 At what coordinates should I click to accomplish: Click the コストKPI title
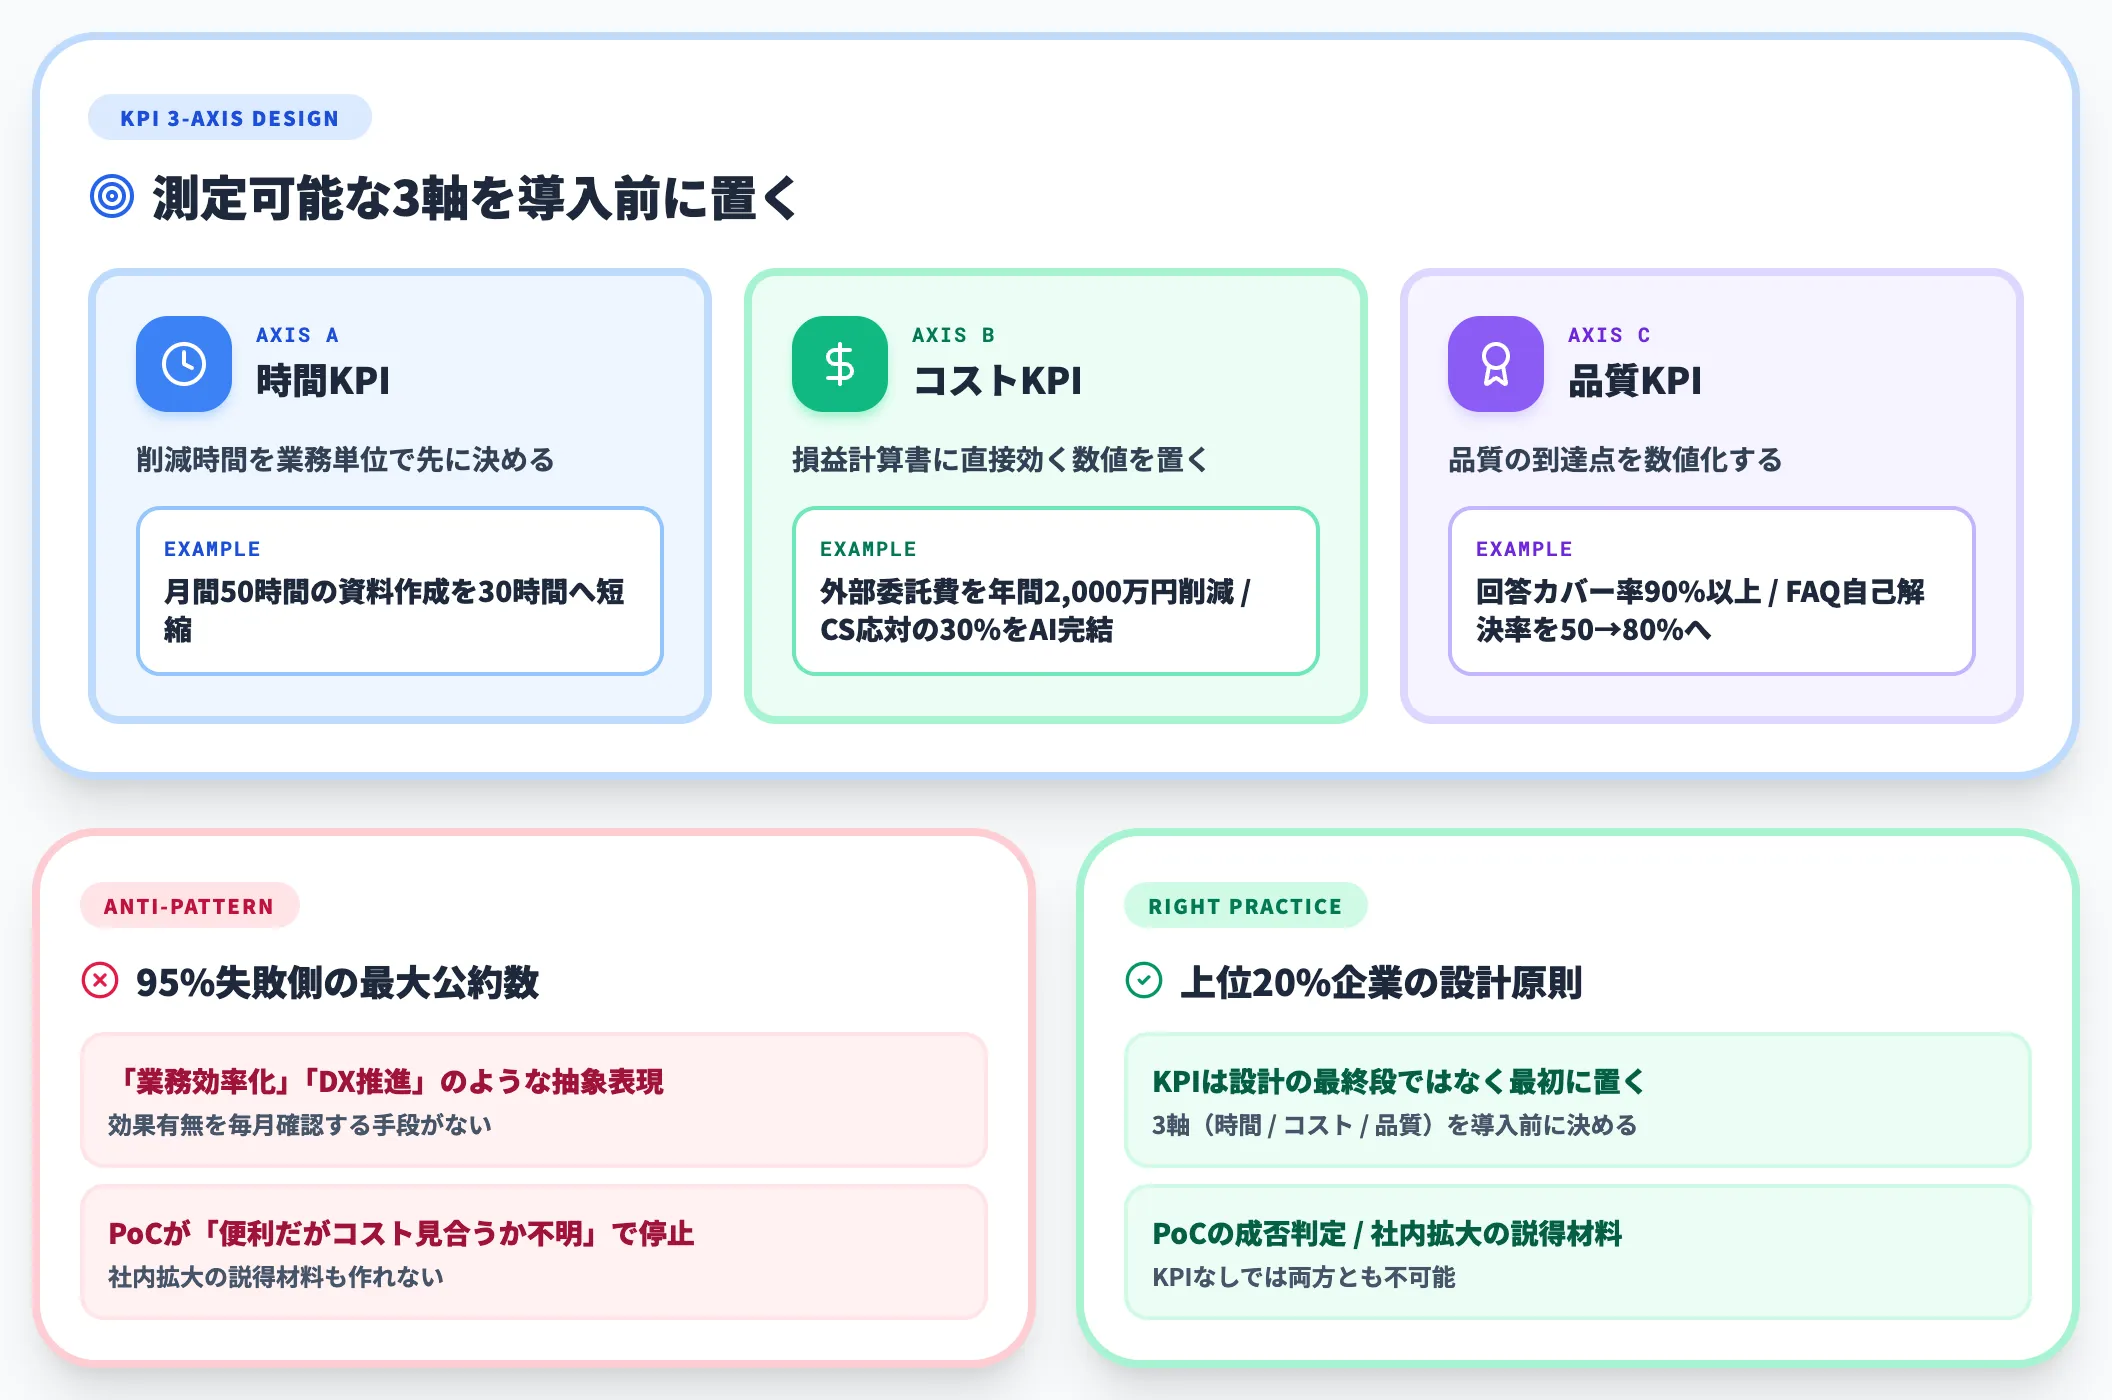[998, 381]
